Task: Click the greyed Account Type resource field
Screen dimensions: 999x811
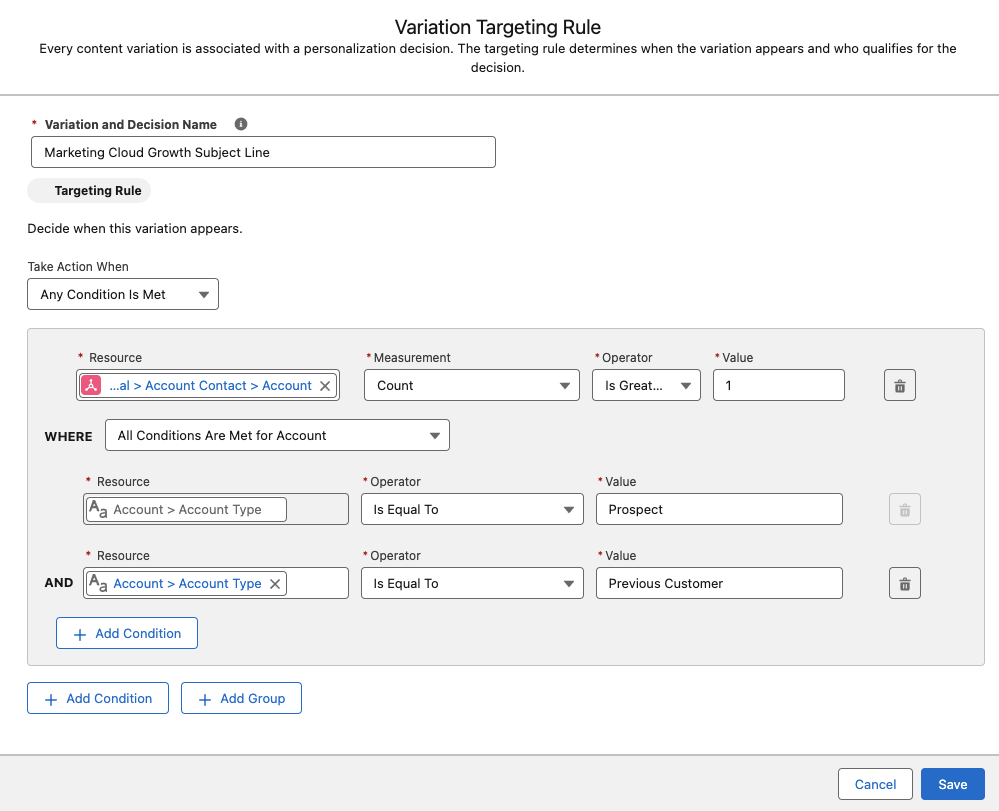Action: tap(216, 510)
